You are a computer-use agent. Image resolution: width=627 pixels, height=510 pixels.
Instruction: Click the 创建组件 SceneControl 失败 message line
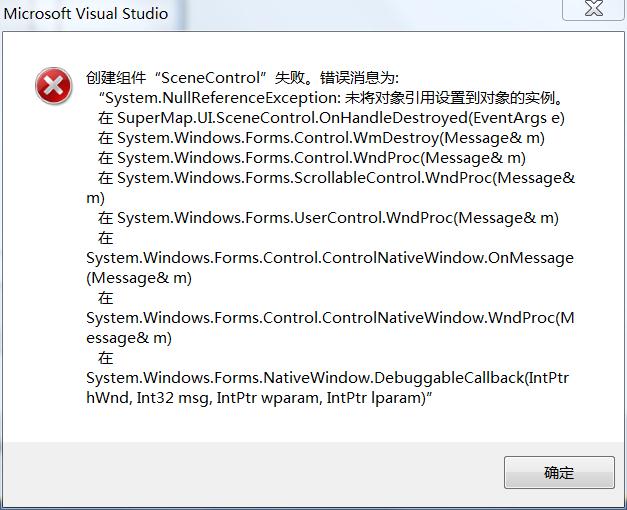[x=242, y=78]
